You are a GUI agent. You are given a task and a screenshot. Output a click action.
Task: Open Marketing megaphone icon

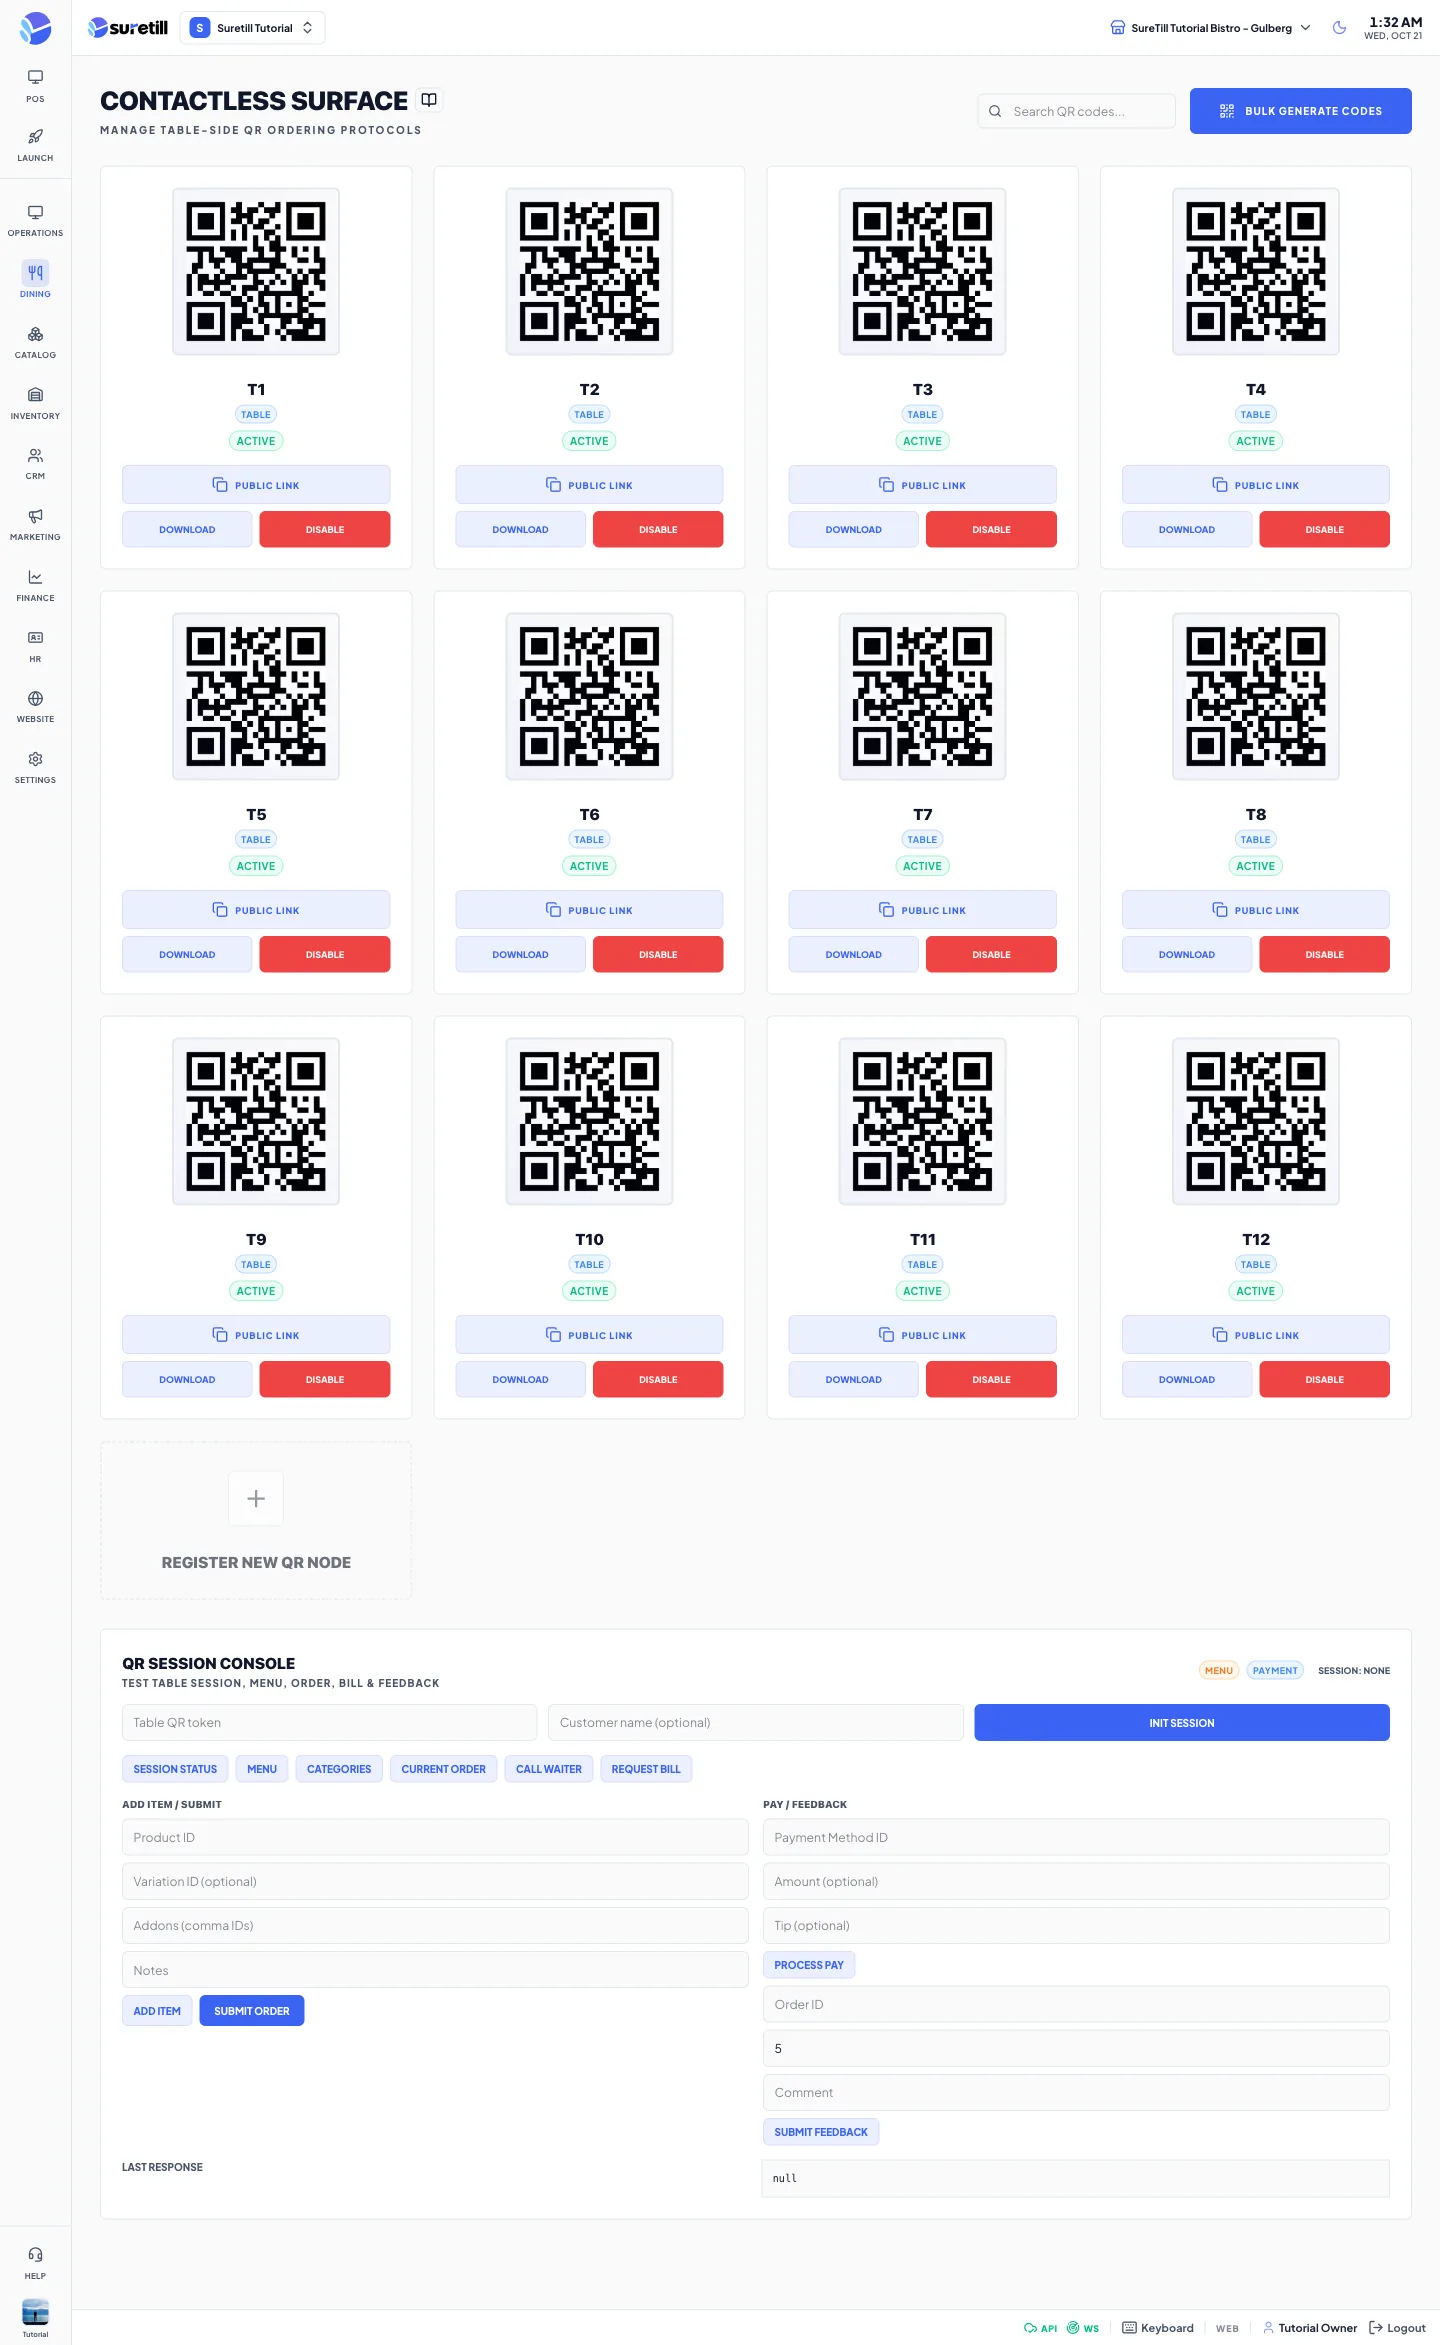point(35,524)
